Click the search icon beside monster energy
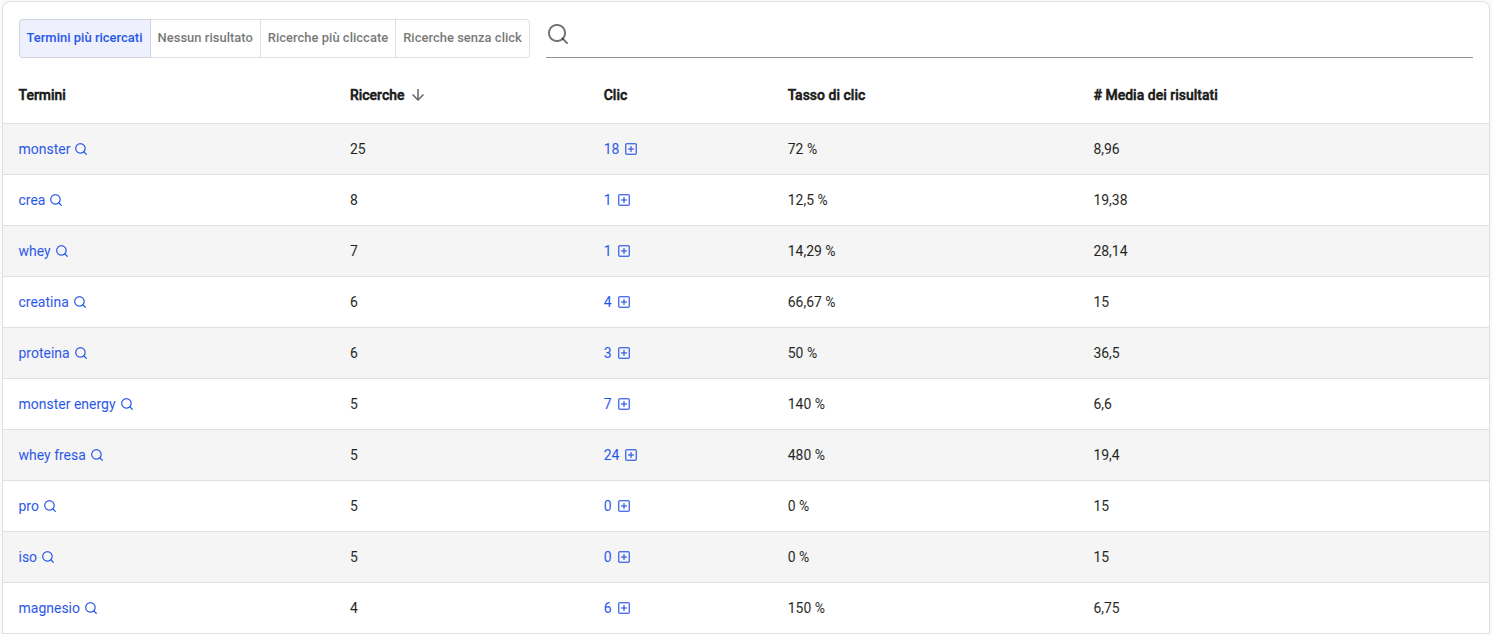Image resolution: width=1492 pixels, height=634 pixels. point(127,404)
